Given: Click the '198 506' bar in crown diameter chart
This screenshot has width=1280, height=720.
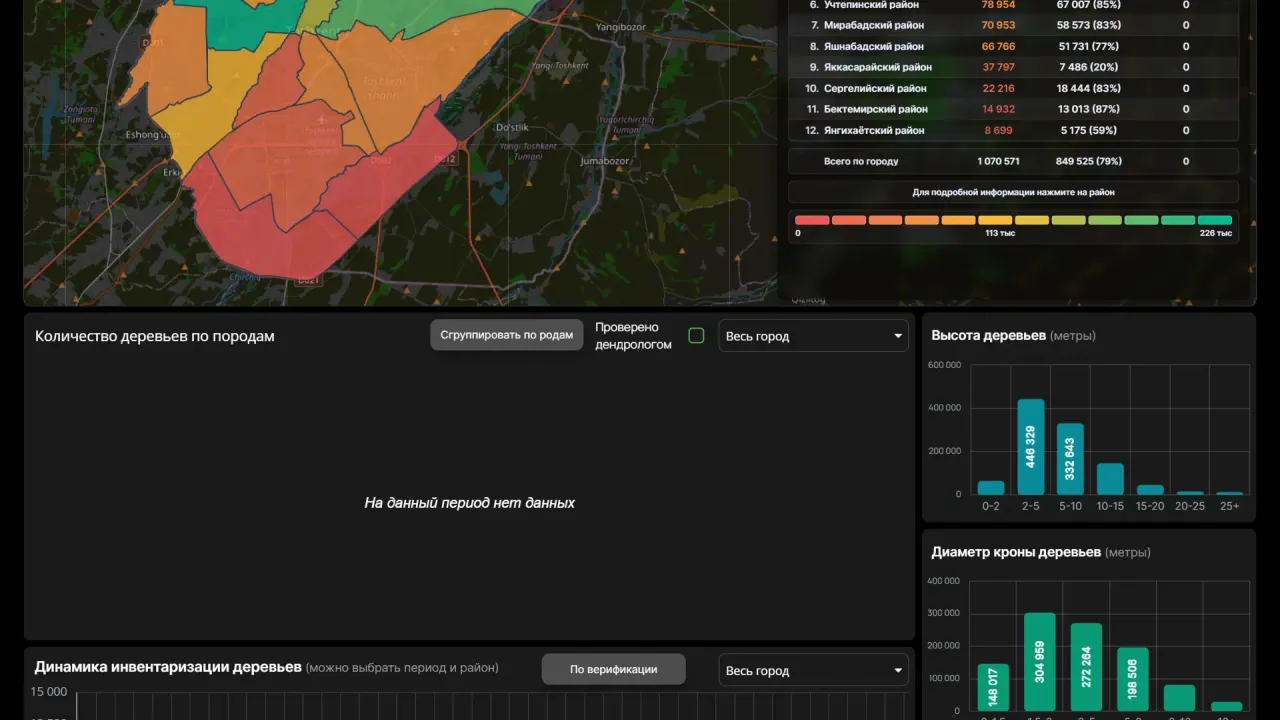Looking at the screenshot, I should tap(1133, 678).
